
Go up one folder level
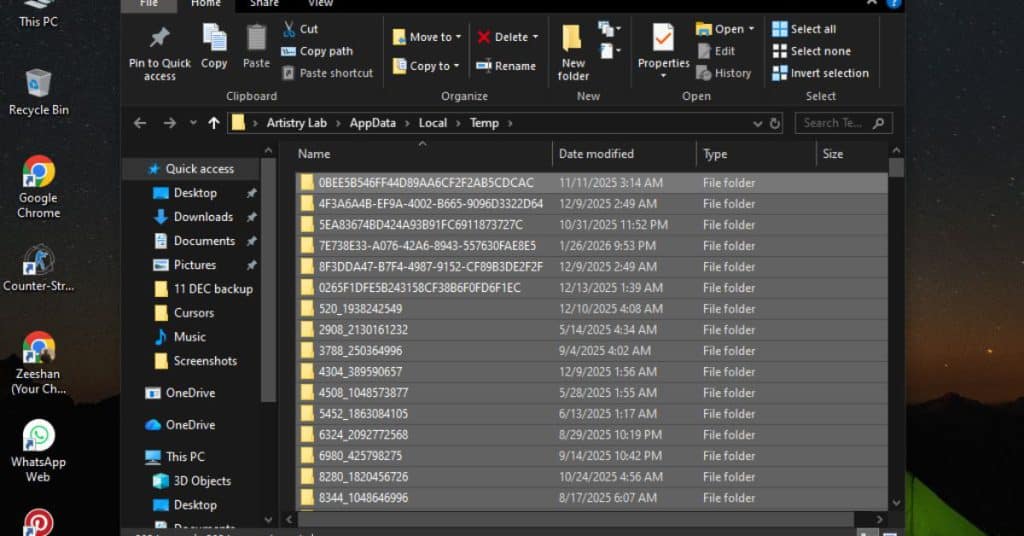[x=213, y=123]
